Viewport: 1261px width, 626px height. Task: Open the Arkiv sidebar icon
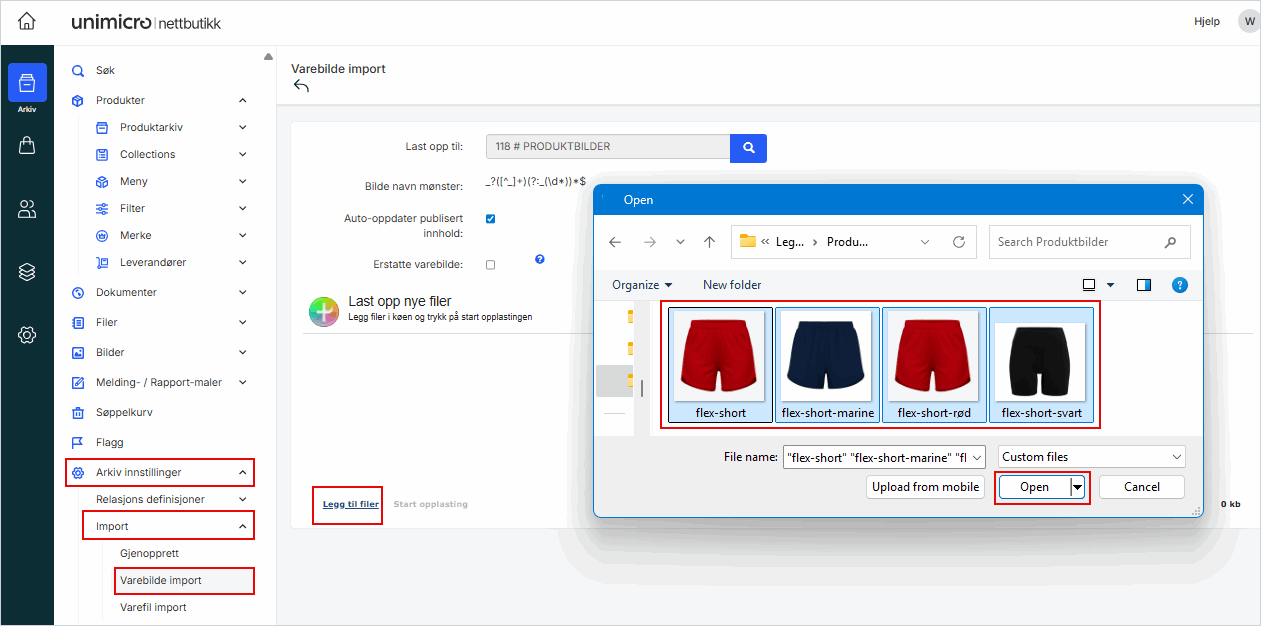pyautogui.click(x=27, y=83)
